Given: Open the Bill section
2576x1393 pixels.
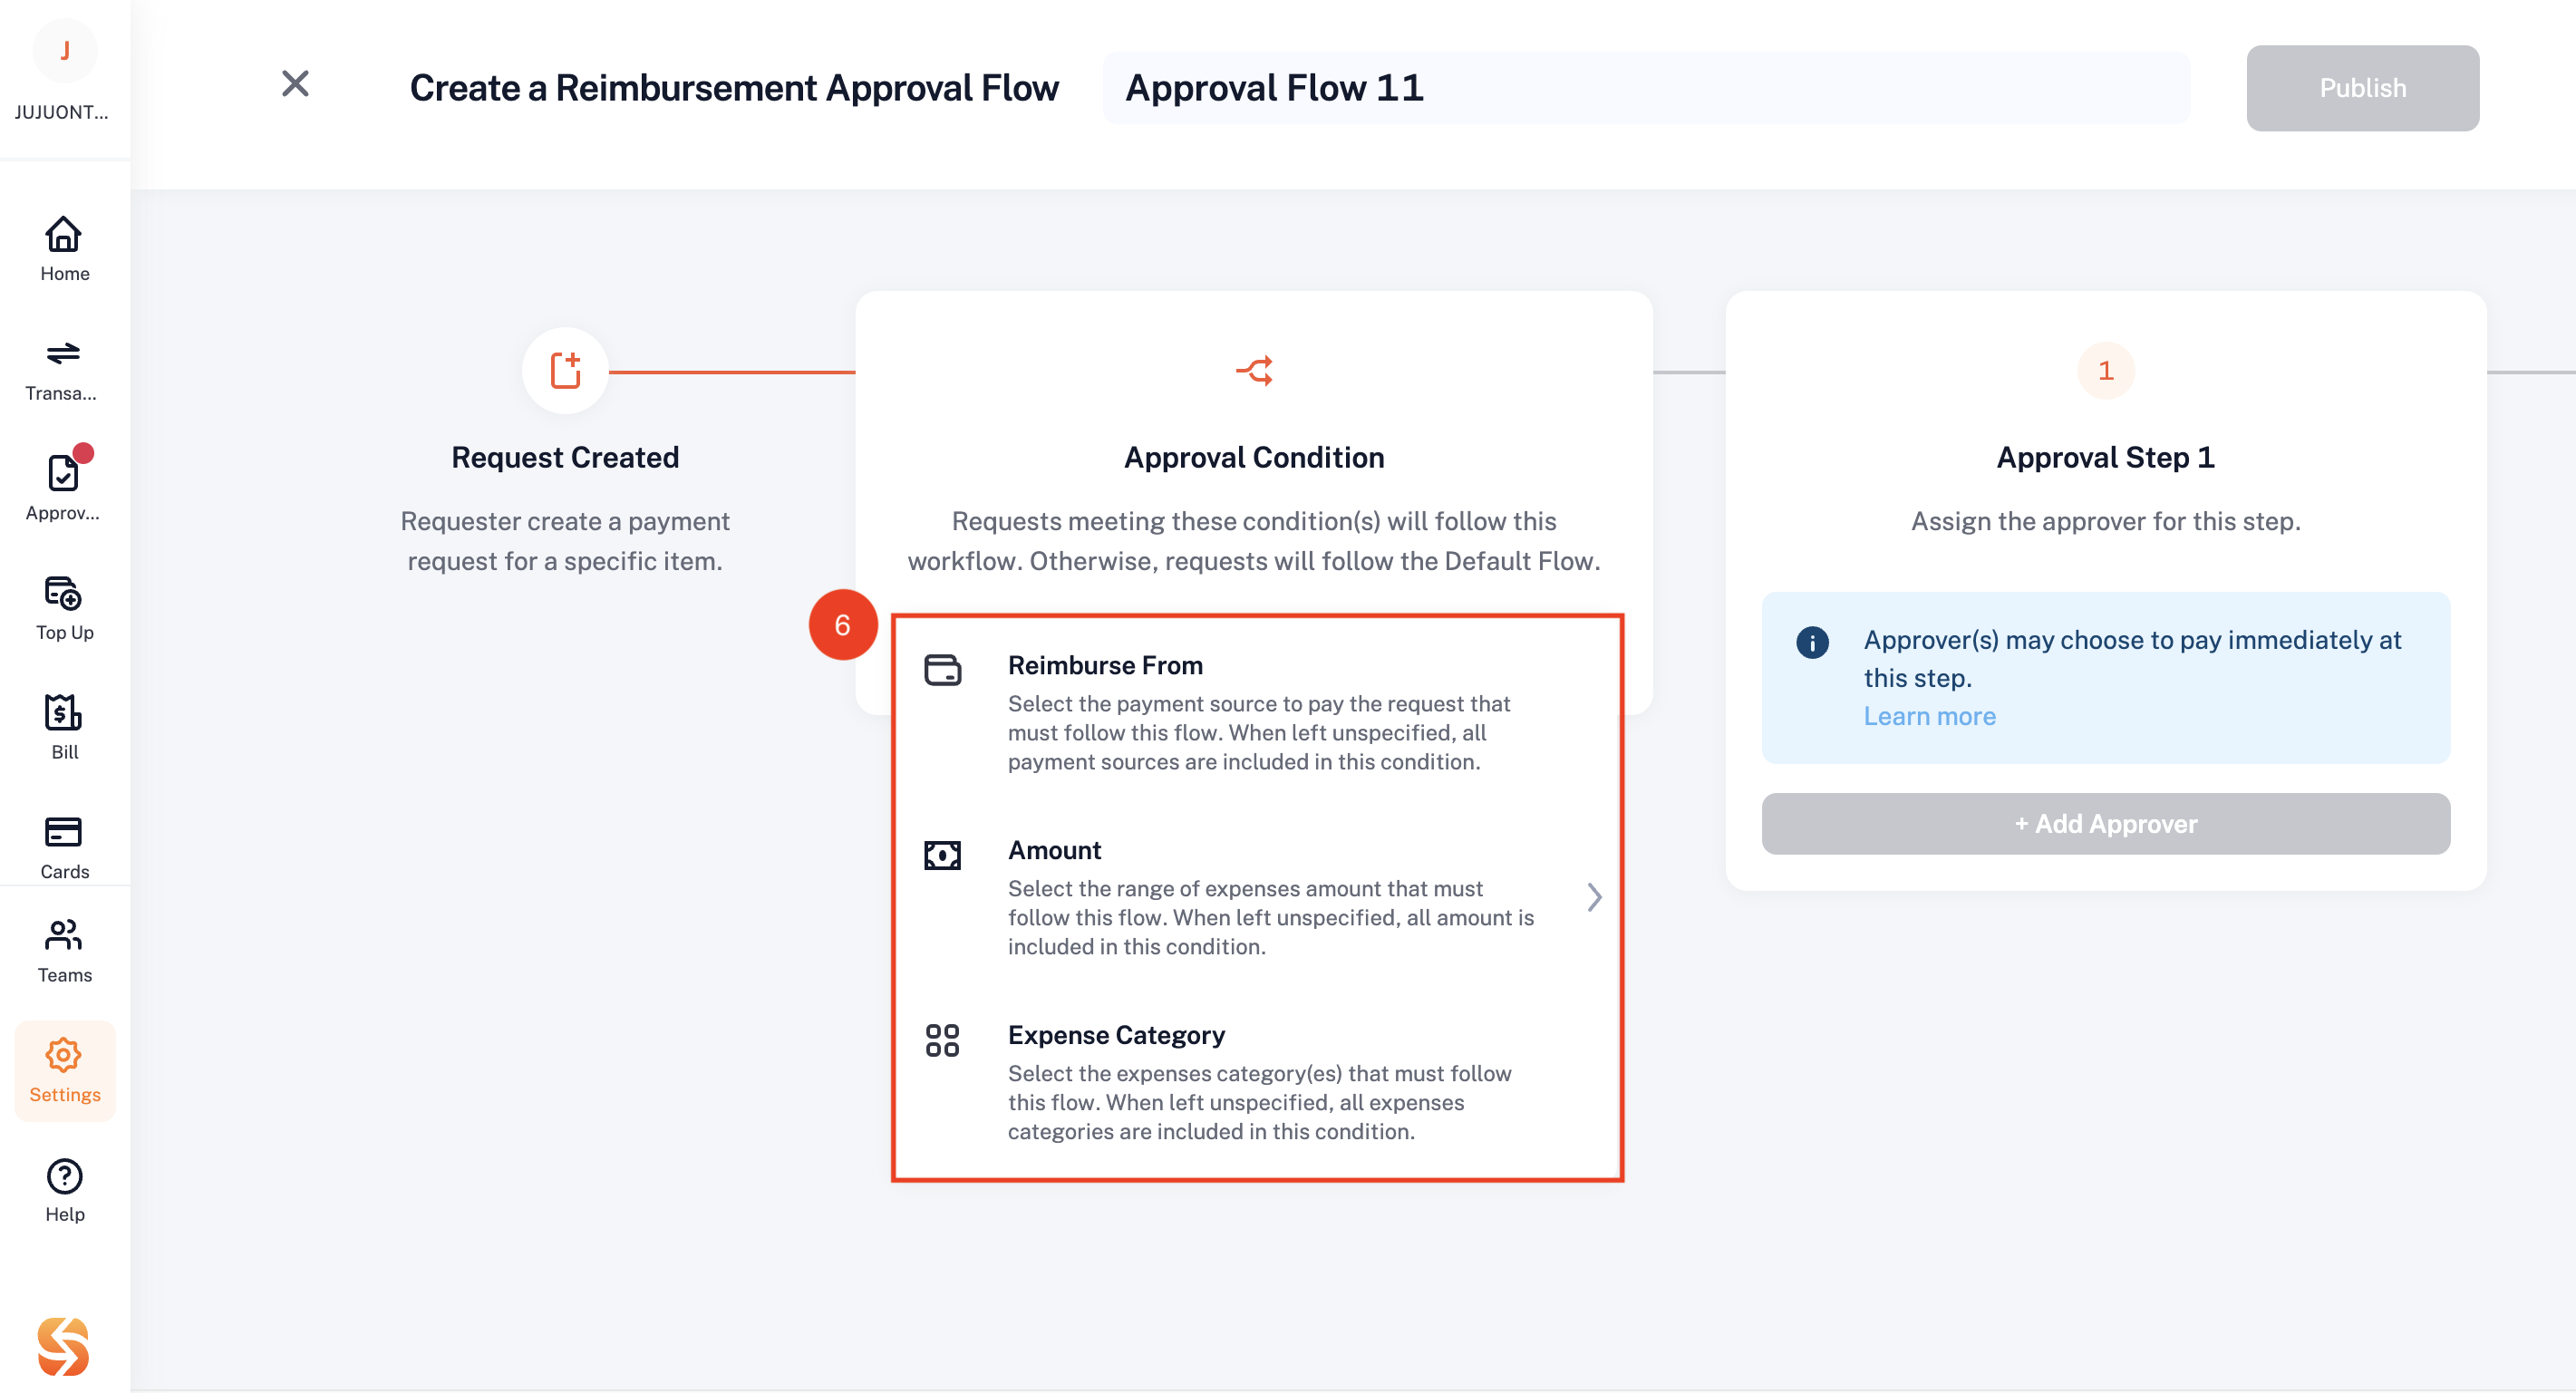Looking at the screenshot, I should [x=64, y=727].
